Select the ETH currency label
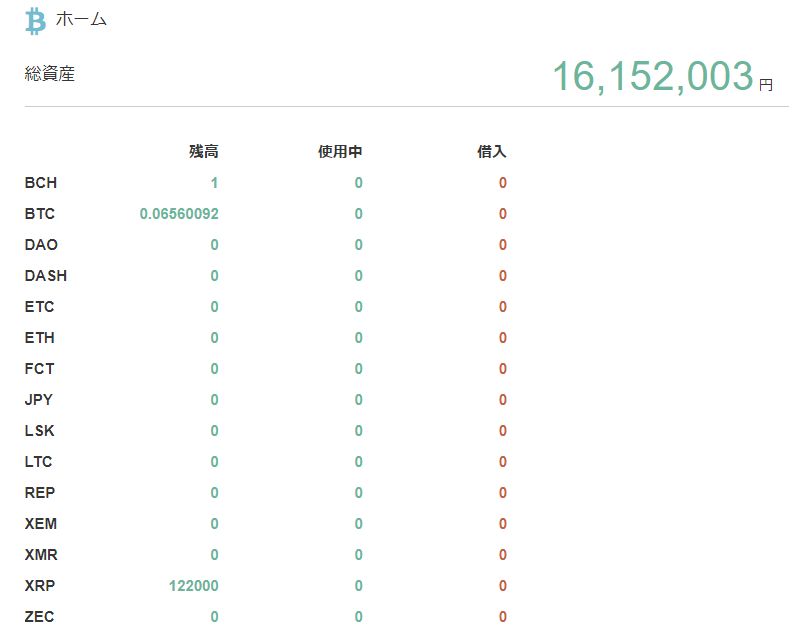Image resolution: width=803 pixels, height=640 pixels. point(40,338)
